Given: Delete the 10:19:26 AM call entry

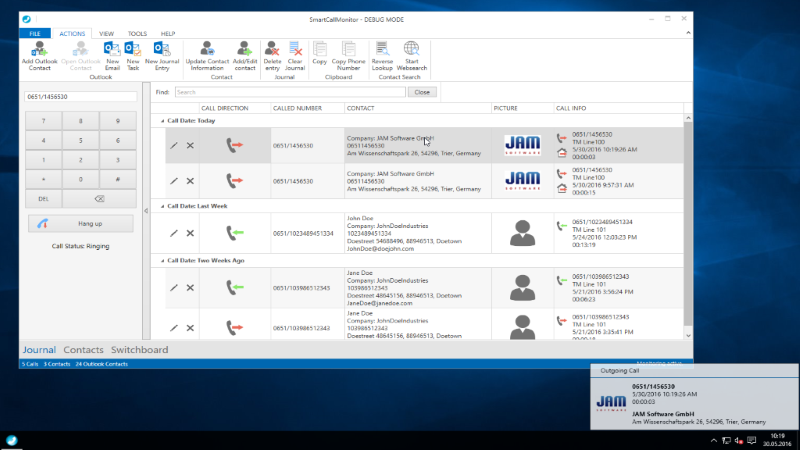Looking at the screenshot, I should (190, 145).
